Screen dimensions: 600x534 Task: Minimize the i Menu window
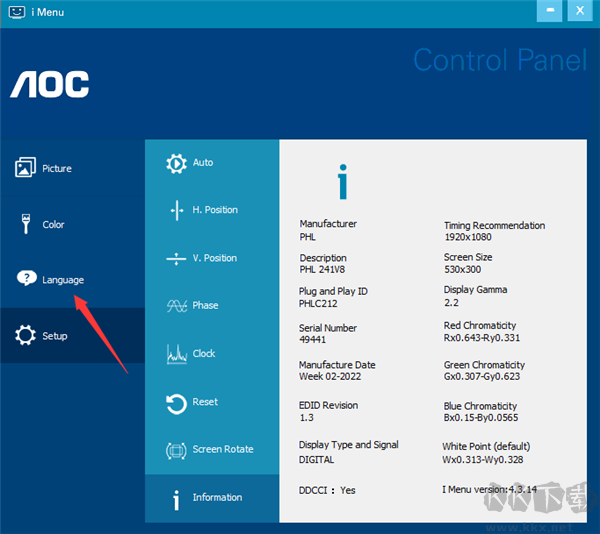tap(549, 11)
